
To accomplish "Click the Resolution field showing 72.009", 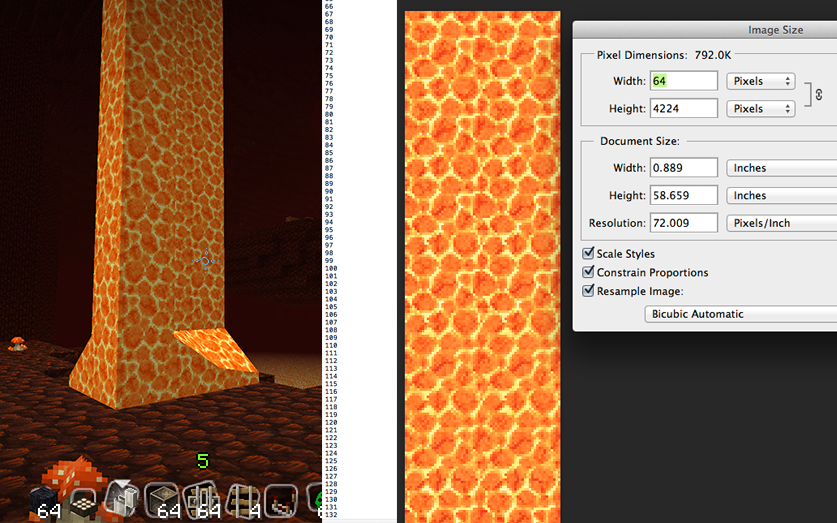I will pos(684,223).
